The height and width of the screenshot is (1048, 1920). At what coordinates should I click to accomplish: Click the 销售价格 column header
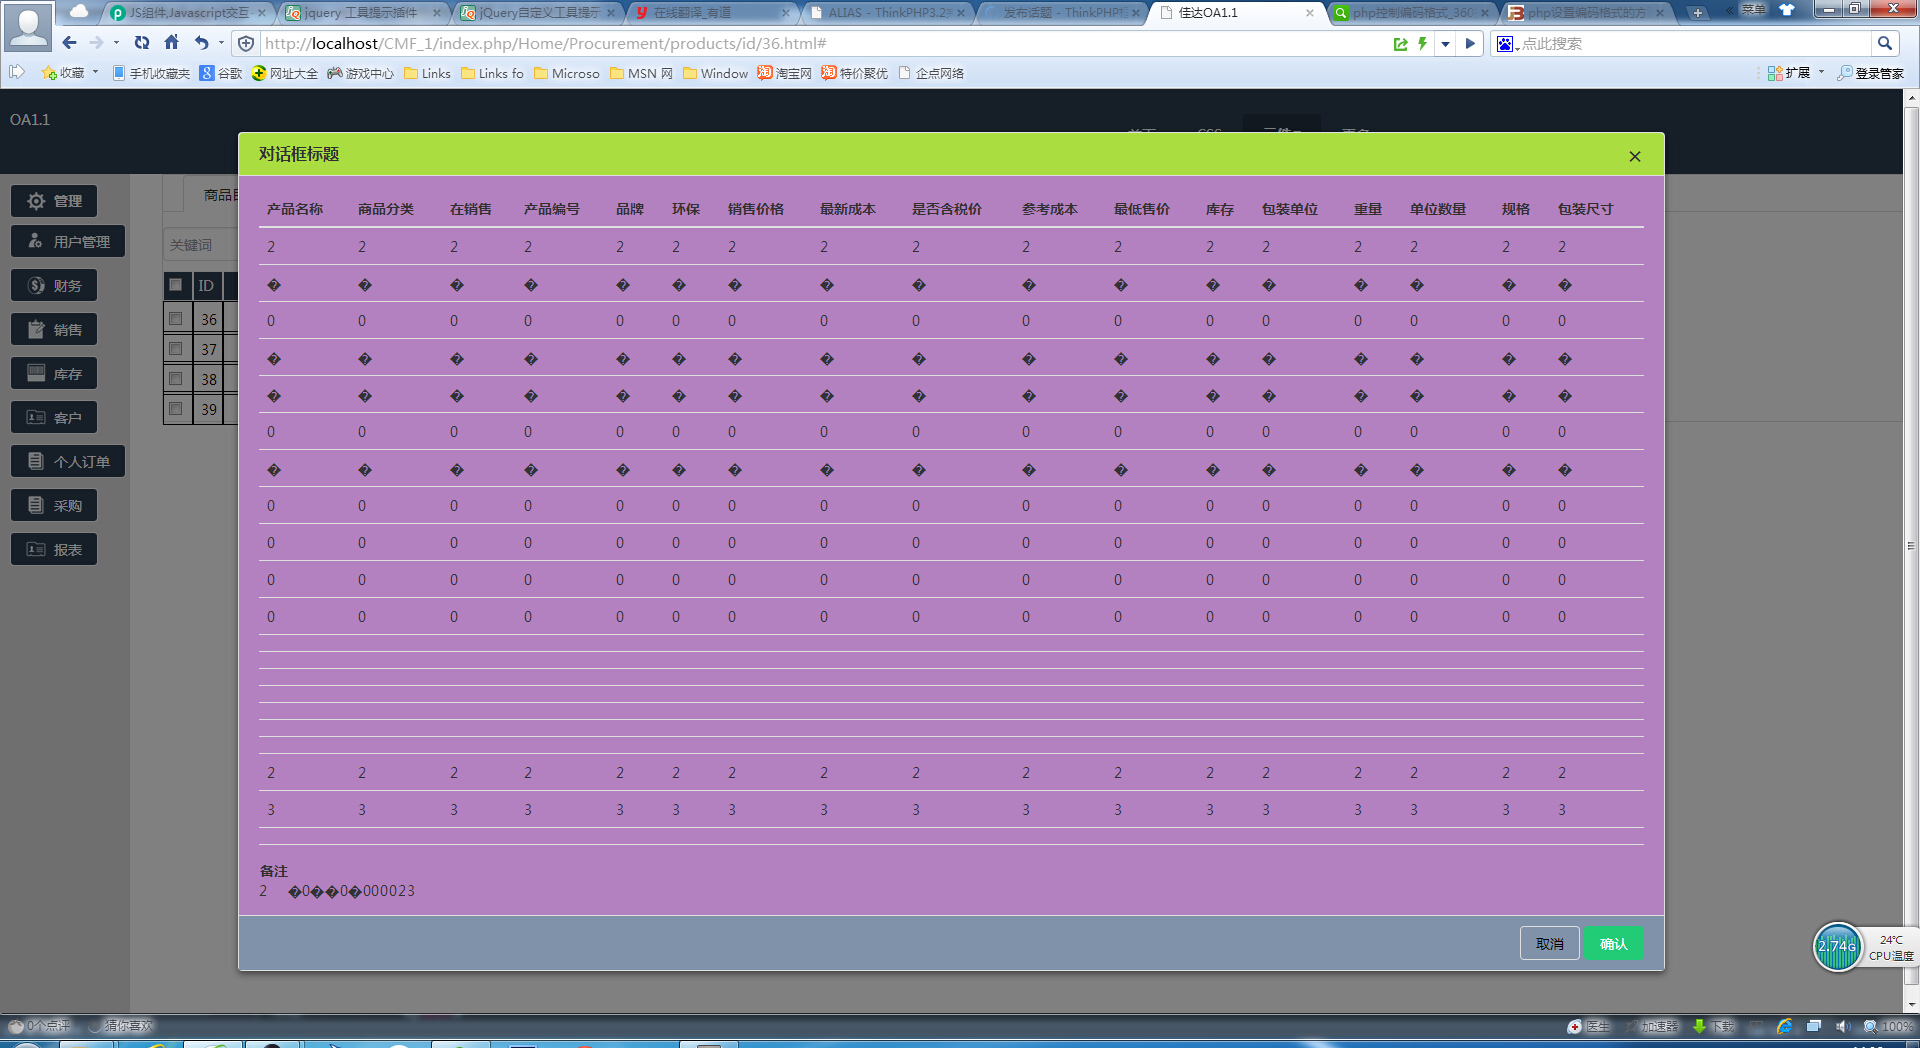pyautogui.click(x=756, y=209)
